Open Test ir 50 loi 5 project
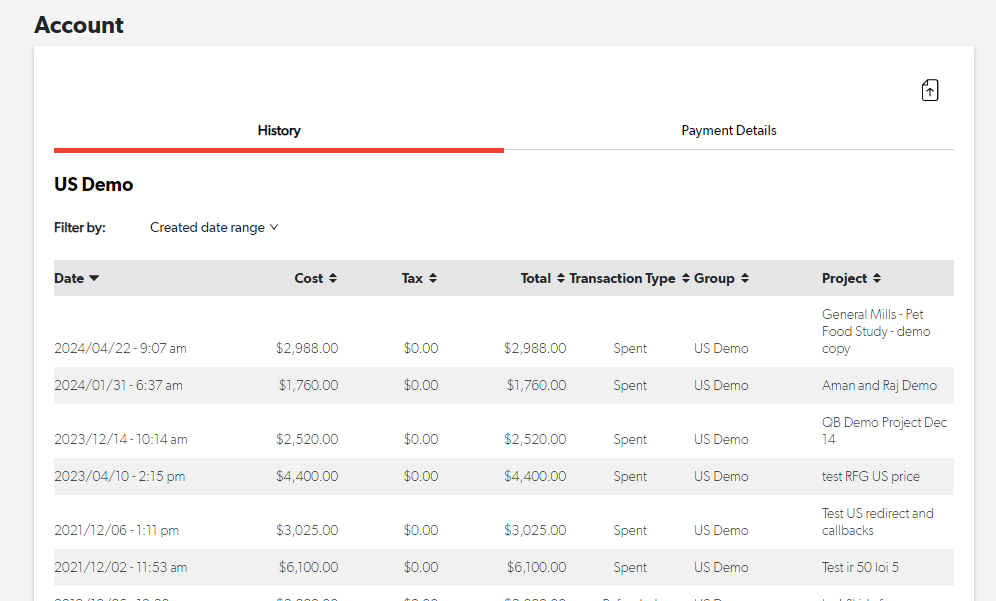The width and height of the screenshot is (996, 601). point(860,567)
